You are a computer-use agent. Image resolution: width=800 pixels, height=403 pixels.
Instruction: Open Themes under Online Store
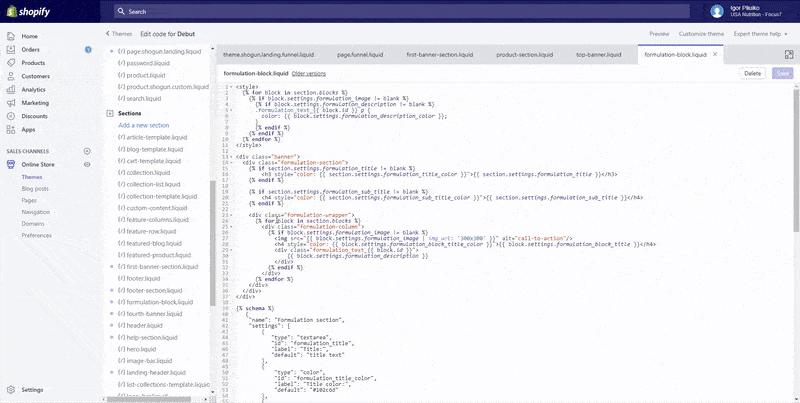(32, 177)
